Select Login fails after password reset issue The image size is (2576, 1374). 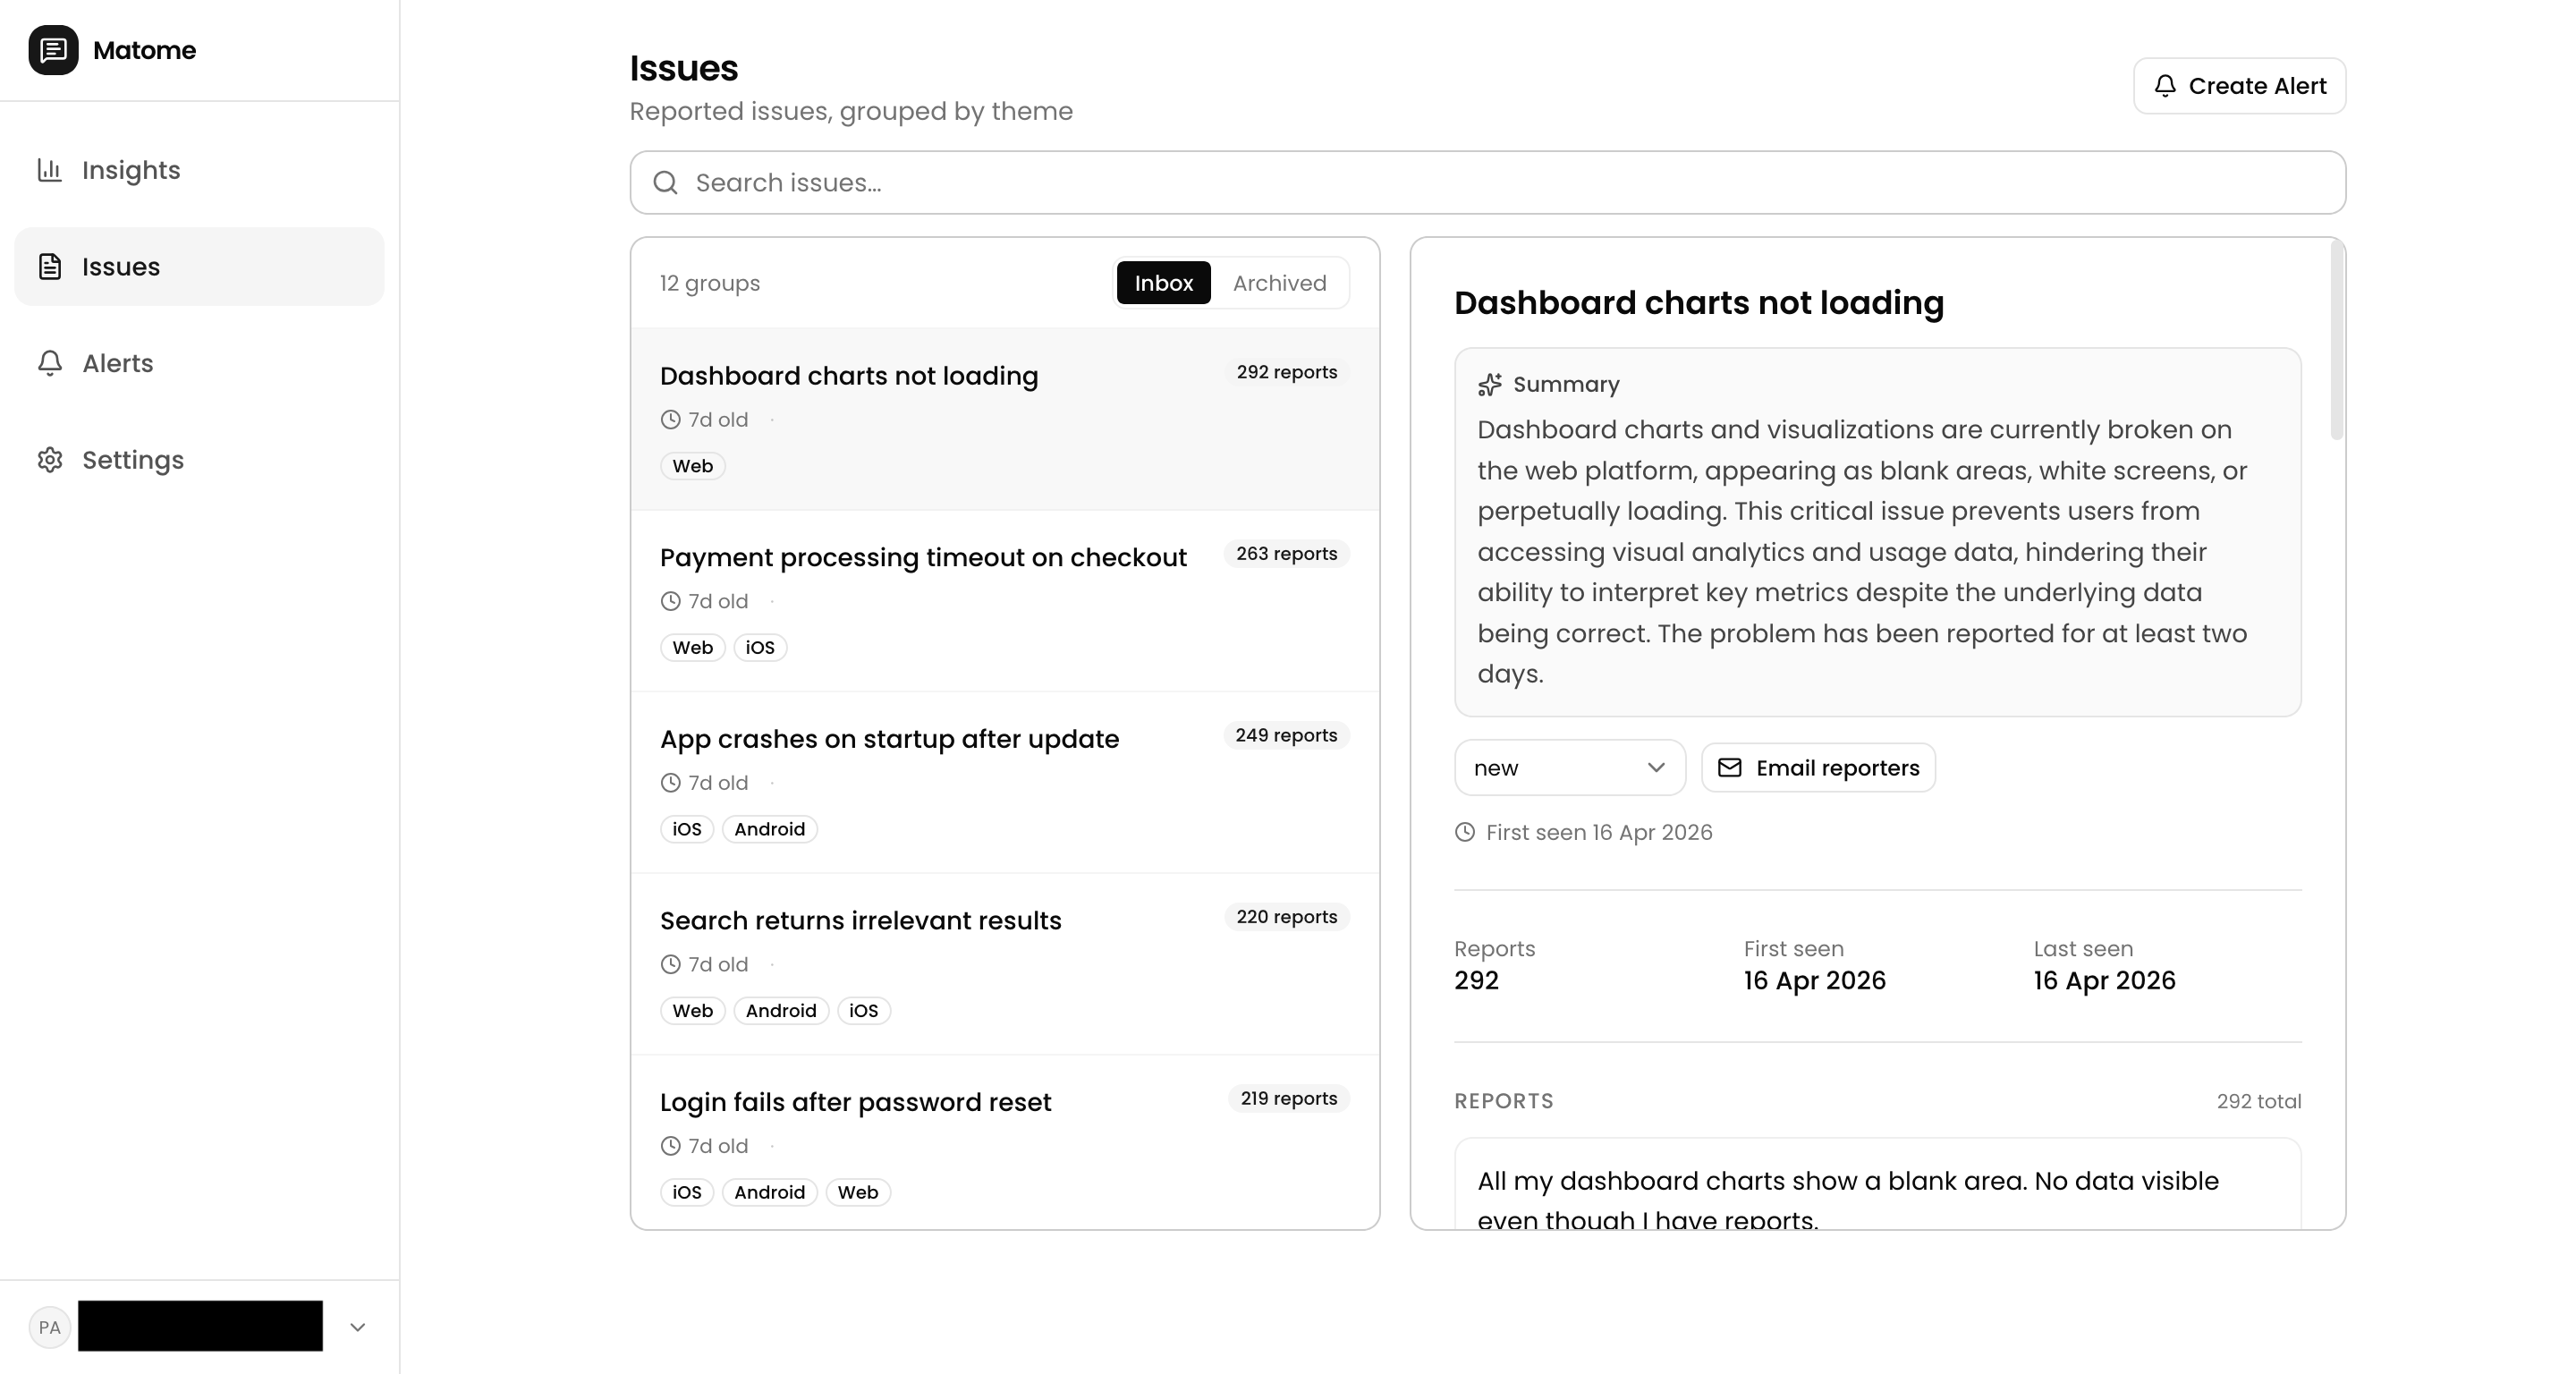point(1005,1143)
